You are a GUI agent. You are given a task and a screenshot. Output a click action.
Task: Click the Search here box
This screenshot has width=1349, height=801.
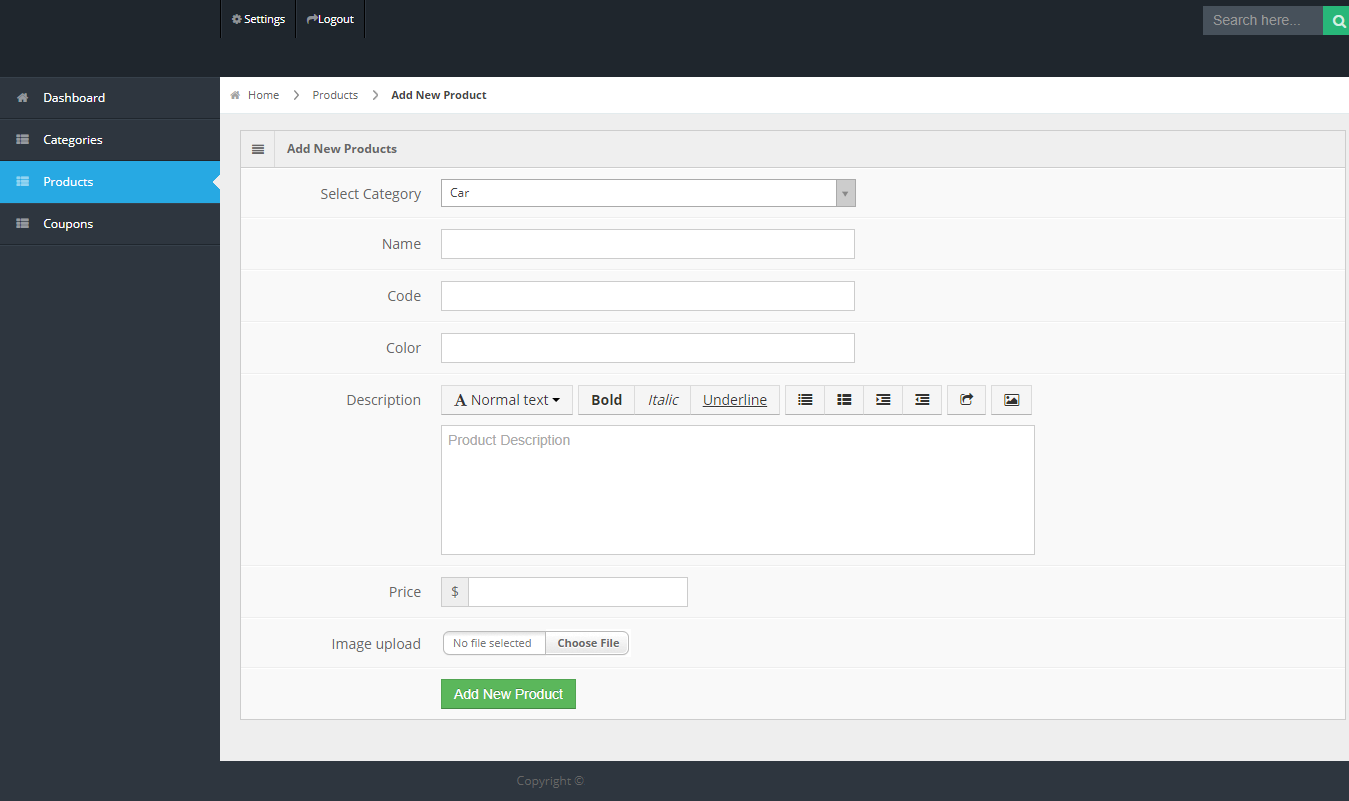point(1263,20)
